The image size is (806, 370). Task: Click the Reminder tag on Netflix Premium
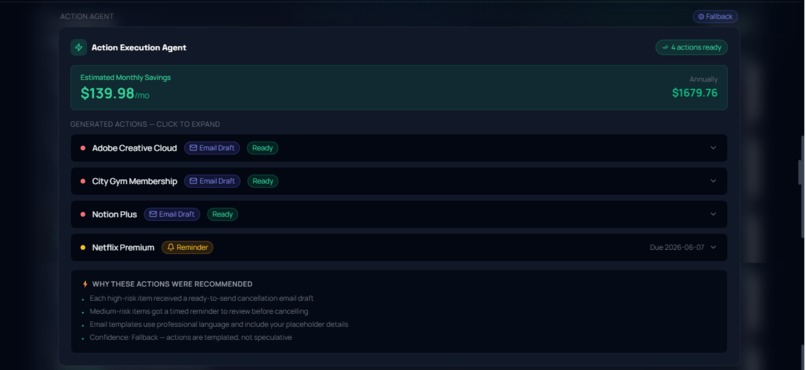[187, 247]
